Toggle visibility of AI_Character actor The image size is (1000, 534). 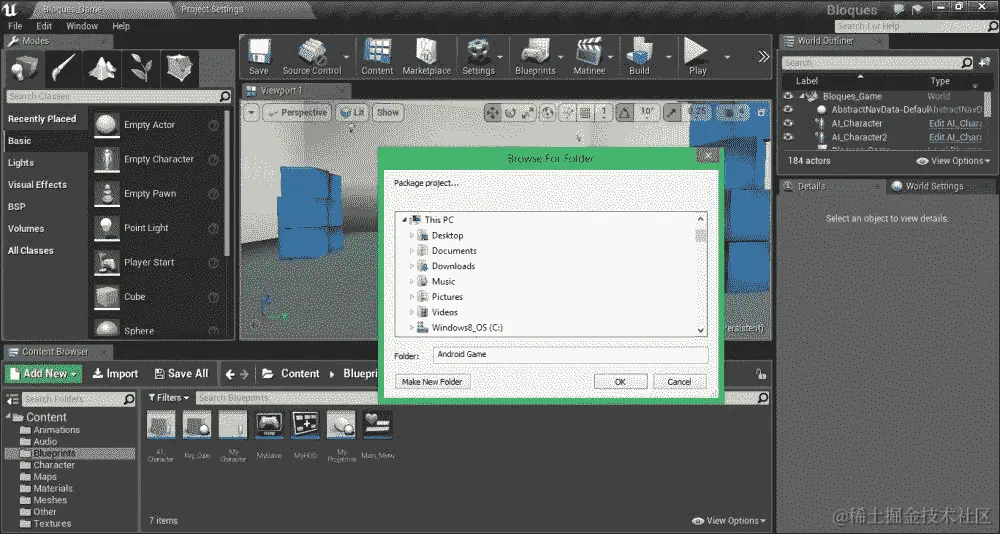click(x=788, y=123)
